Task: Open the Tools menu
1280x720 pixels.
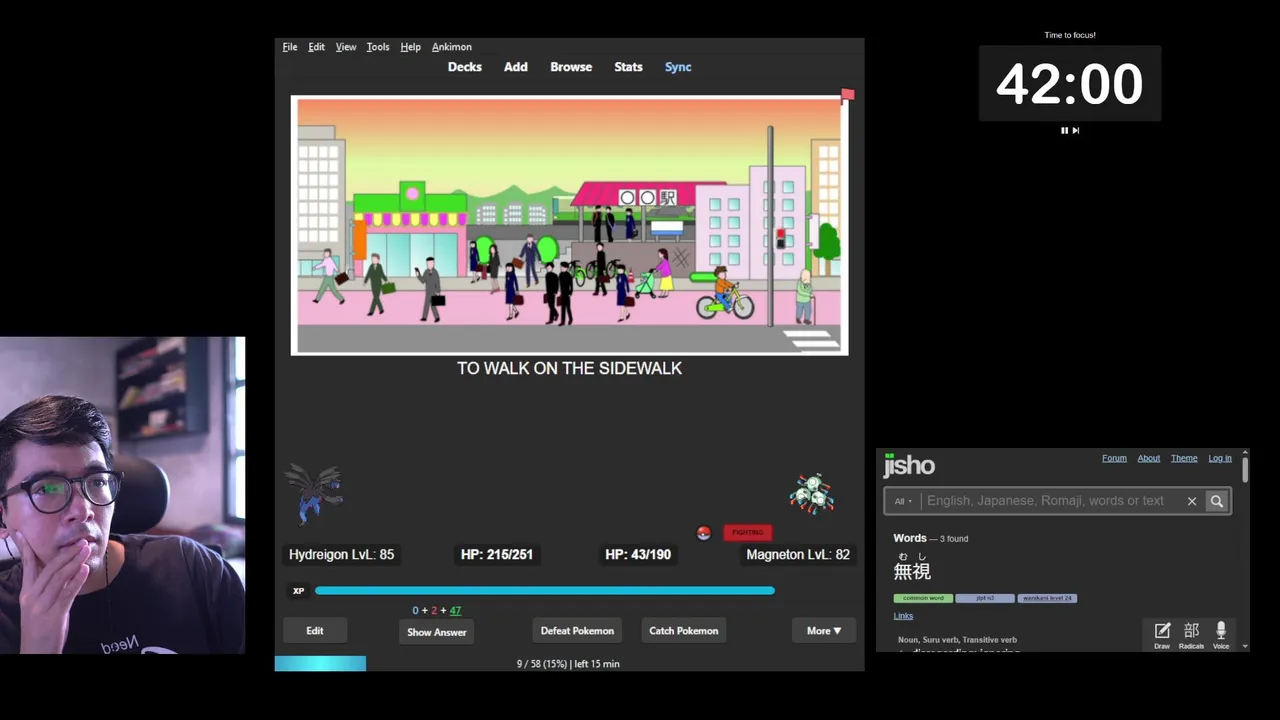Action: coord(378,47)
